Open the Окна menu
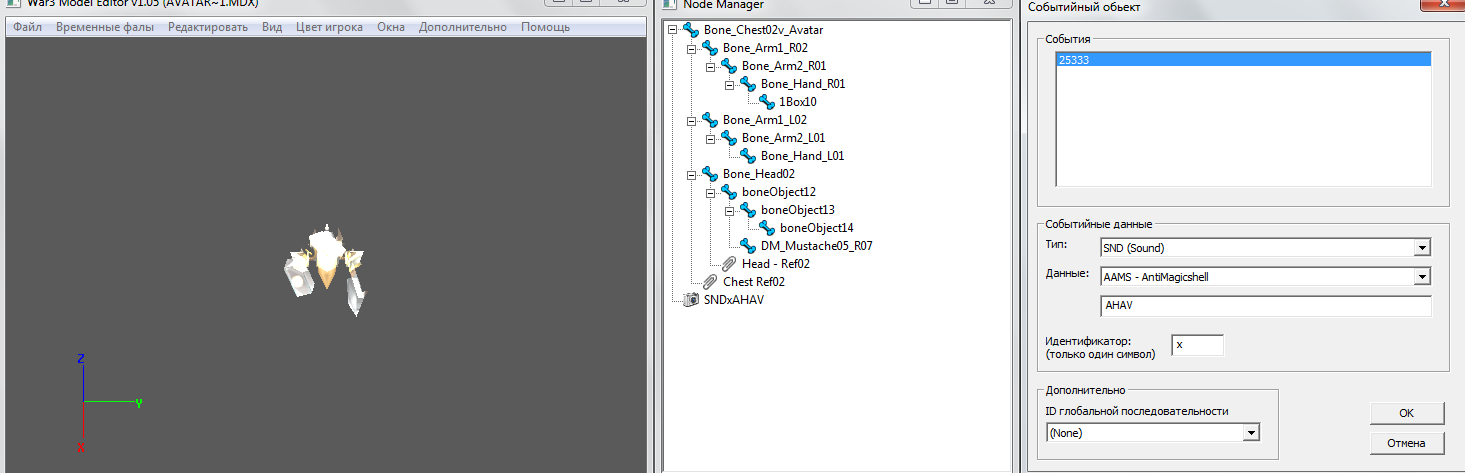1465x473 pixels. [x=391, y=27]
